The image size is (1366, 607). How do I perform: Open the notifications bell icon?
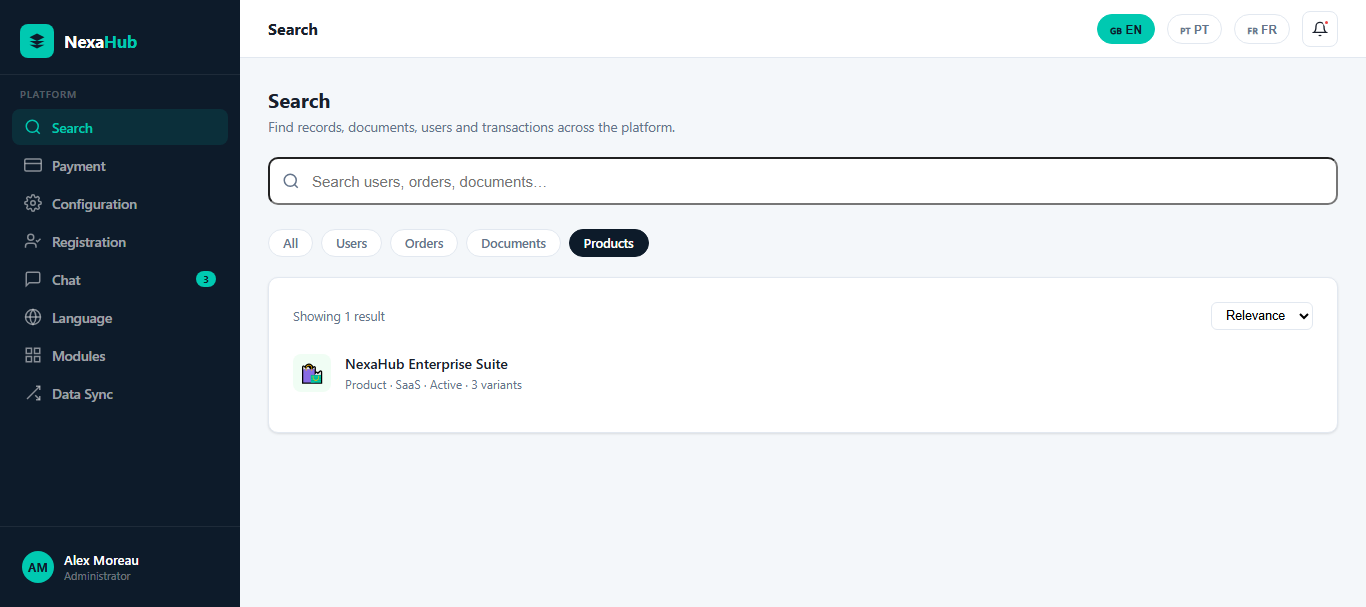(x=1320, y=29)
